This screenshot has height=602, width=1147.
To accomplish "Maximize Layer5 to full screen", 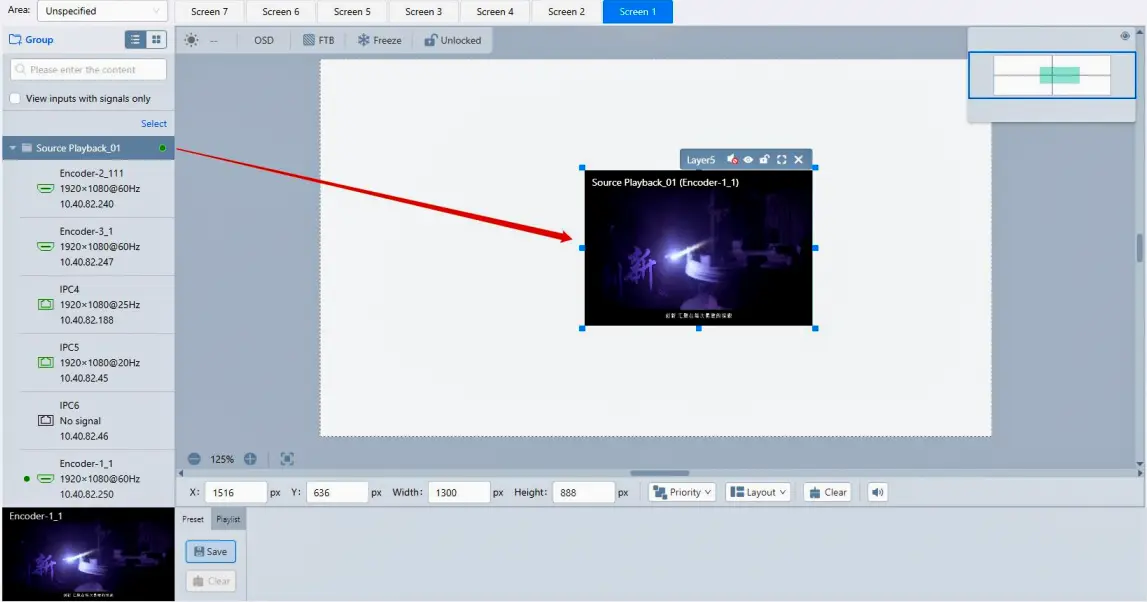I will click(781, 160).
